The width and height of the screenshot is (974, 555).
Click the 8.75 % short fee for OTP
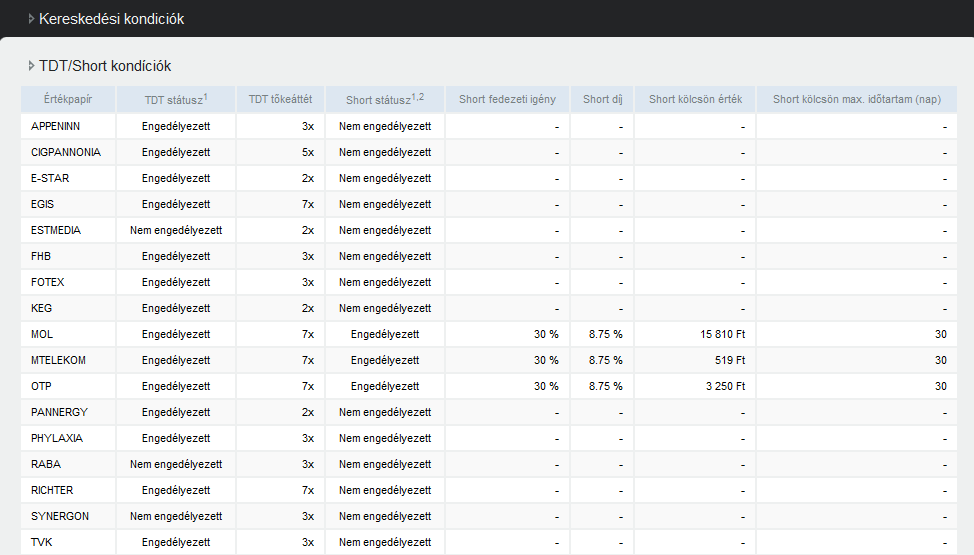tap(606, 387)
